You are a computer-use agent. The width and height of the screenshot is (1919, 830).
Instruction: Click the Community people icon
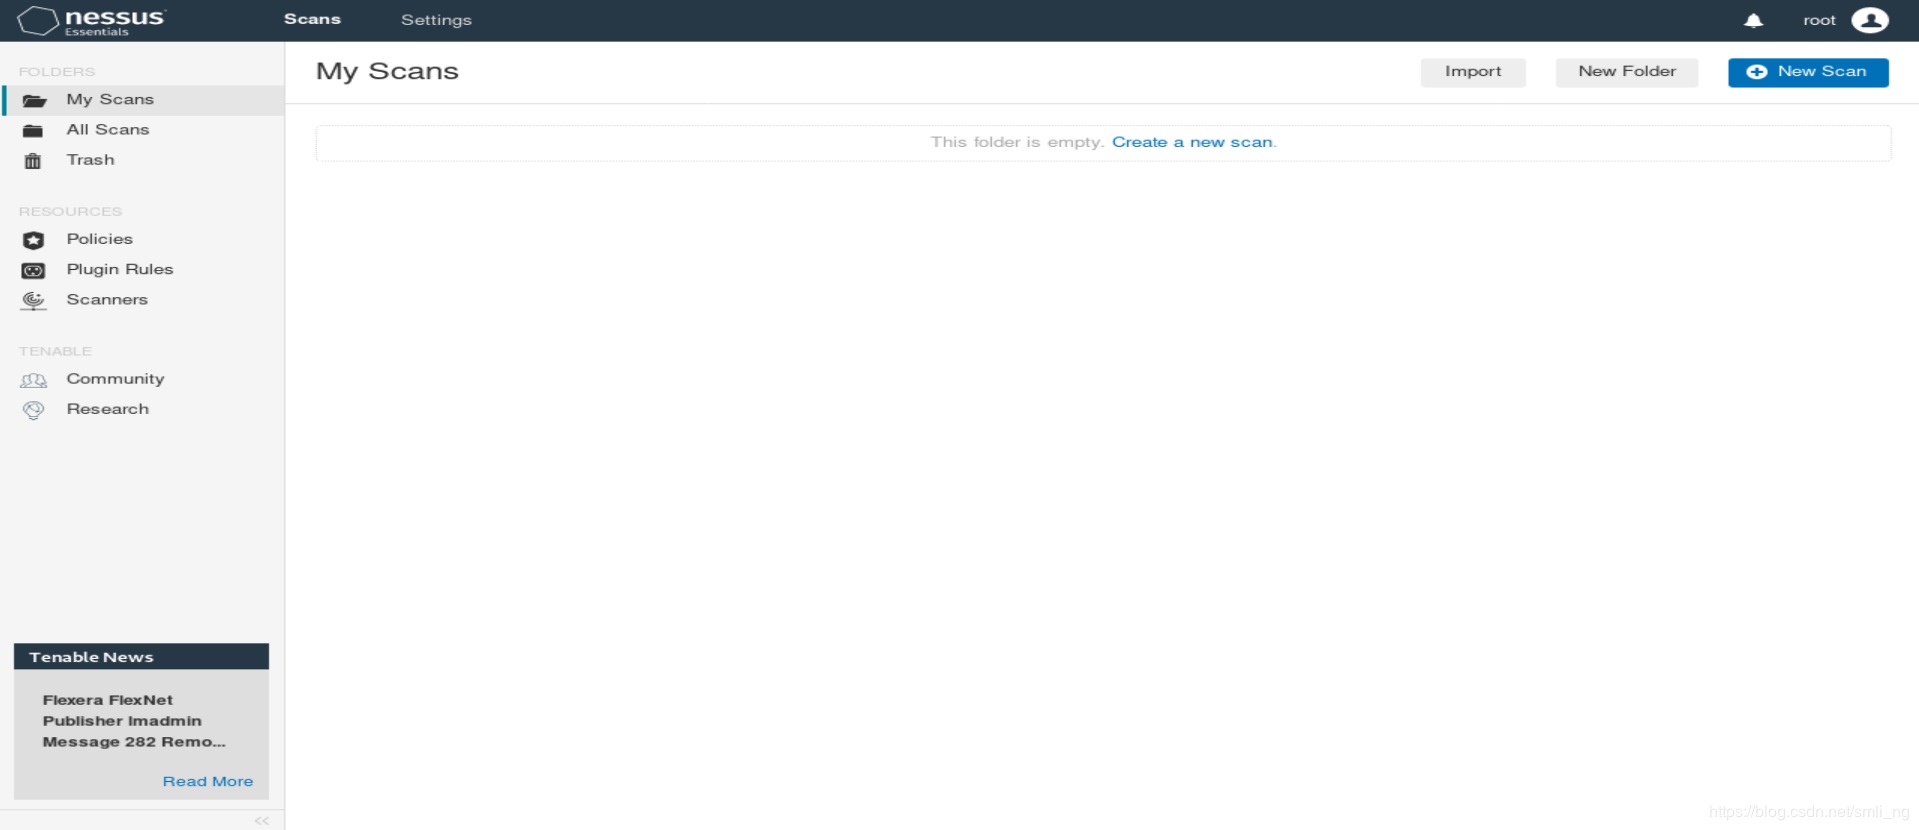pyautogui.click(x=33, y=380)
